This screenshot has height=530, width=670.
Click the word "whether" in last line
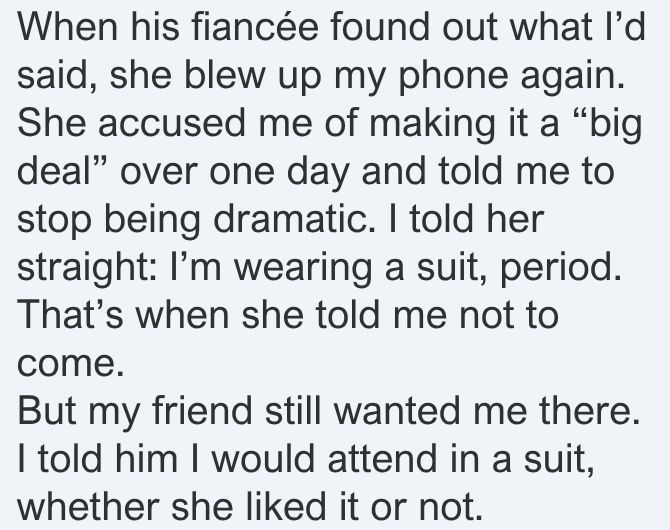tap(88, 506)
